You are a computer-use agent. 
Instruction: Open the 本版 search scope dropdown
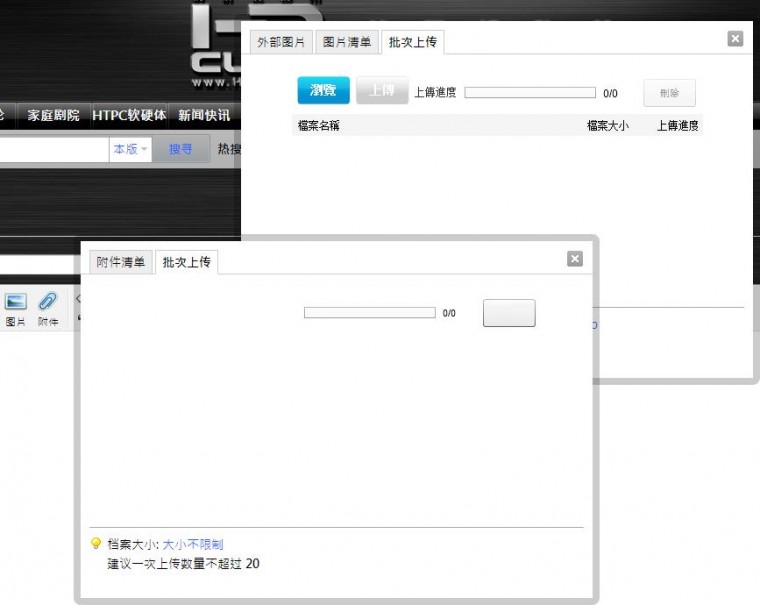click(x=130, y=149)
